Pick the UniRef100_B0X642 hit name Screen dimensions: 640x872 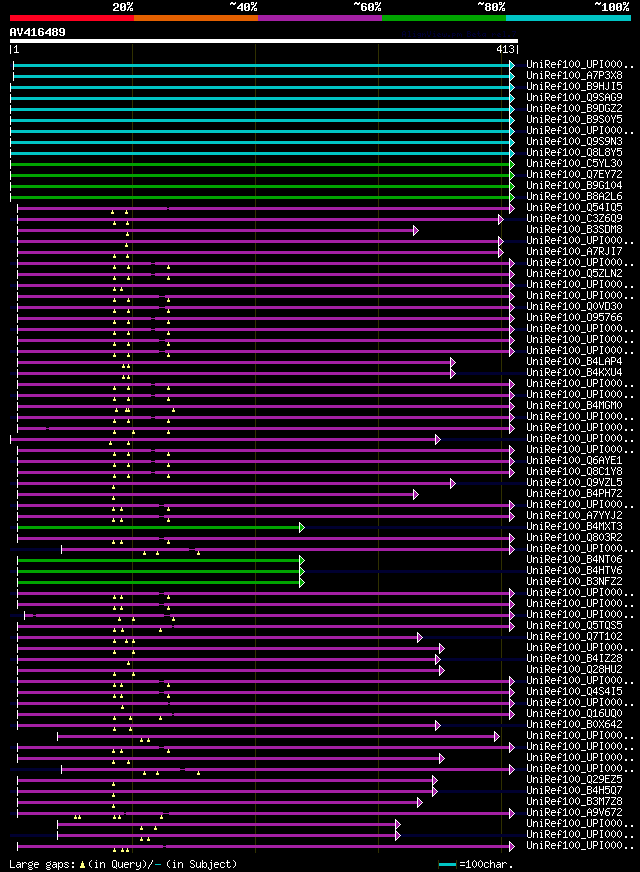574,725
